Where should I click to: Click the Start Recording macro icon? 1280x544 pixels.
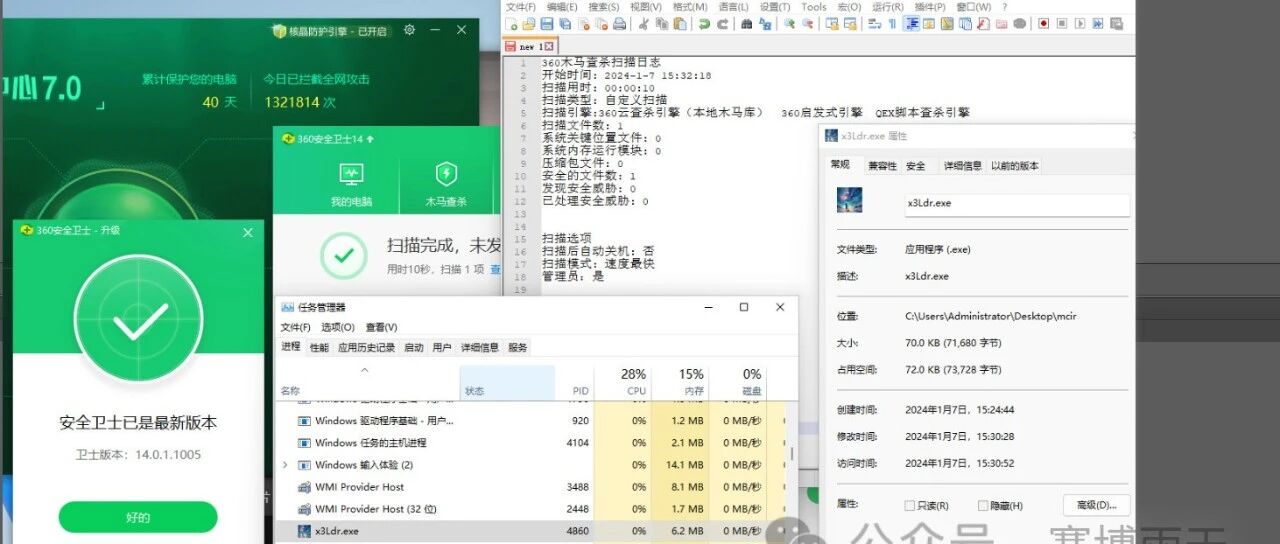coord(1043,23)
